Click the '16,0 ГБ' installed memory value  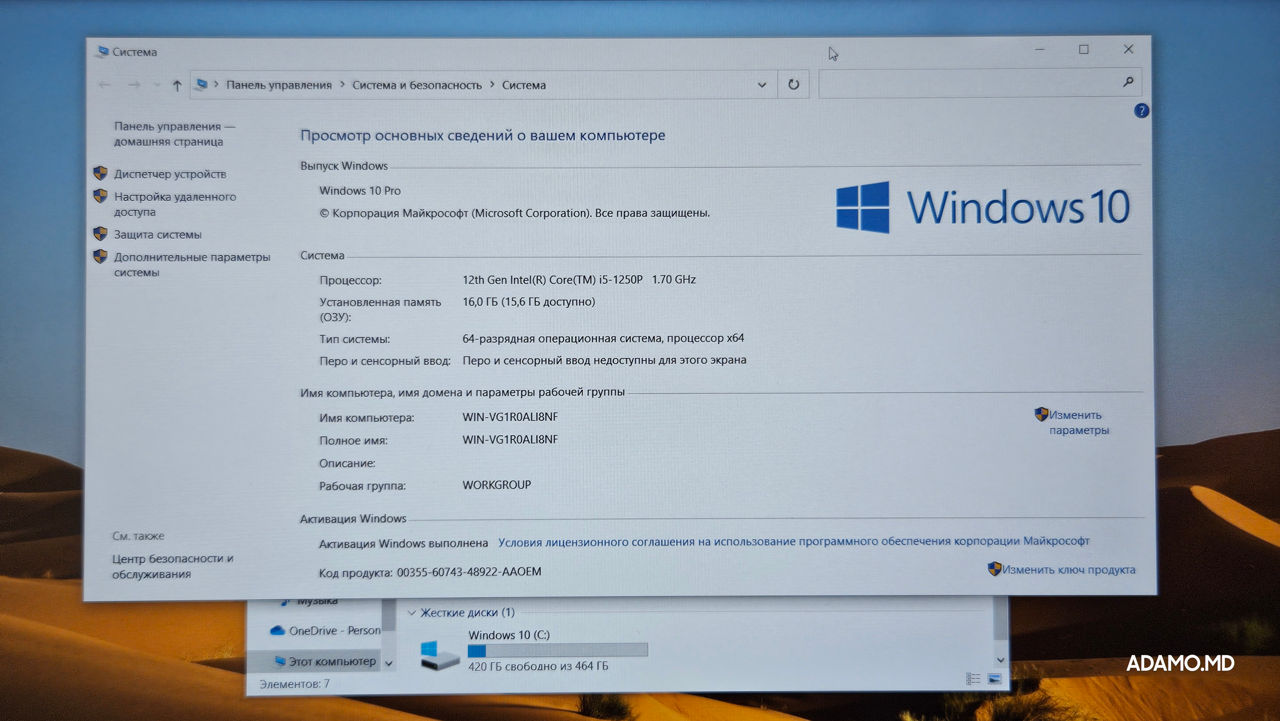pos(529,301)
